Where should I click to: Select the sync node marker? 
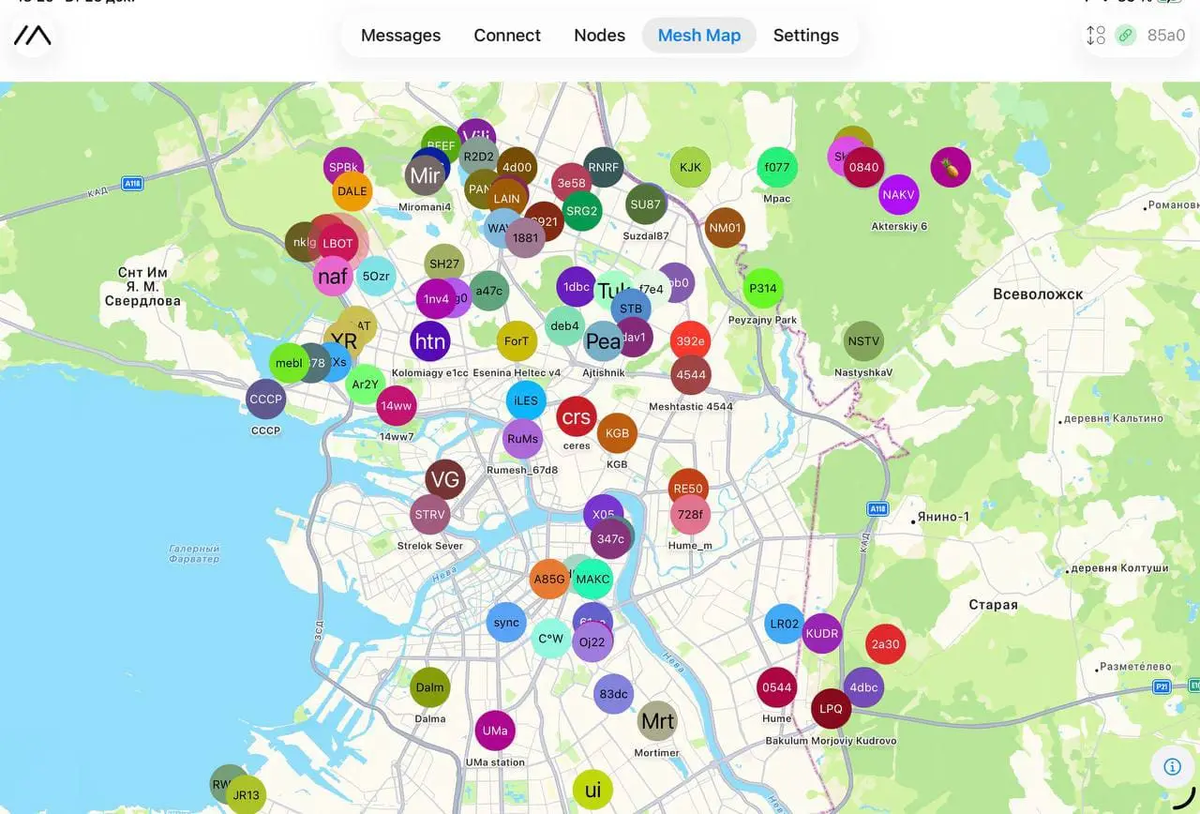(x=507, y=622)
